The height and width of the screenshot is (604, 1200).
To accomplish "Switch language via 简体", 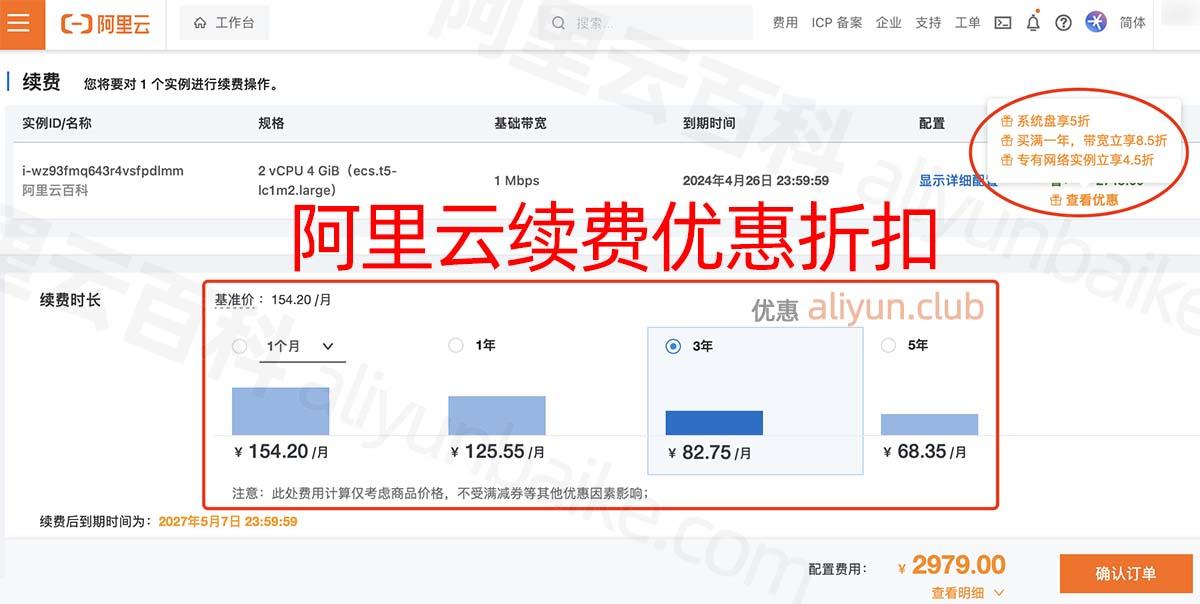I will coord(1133,23).
